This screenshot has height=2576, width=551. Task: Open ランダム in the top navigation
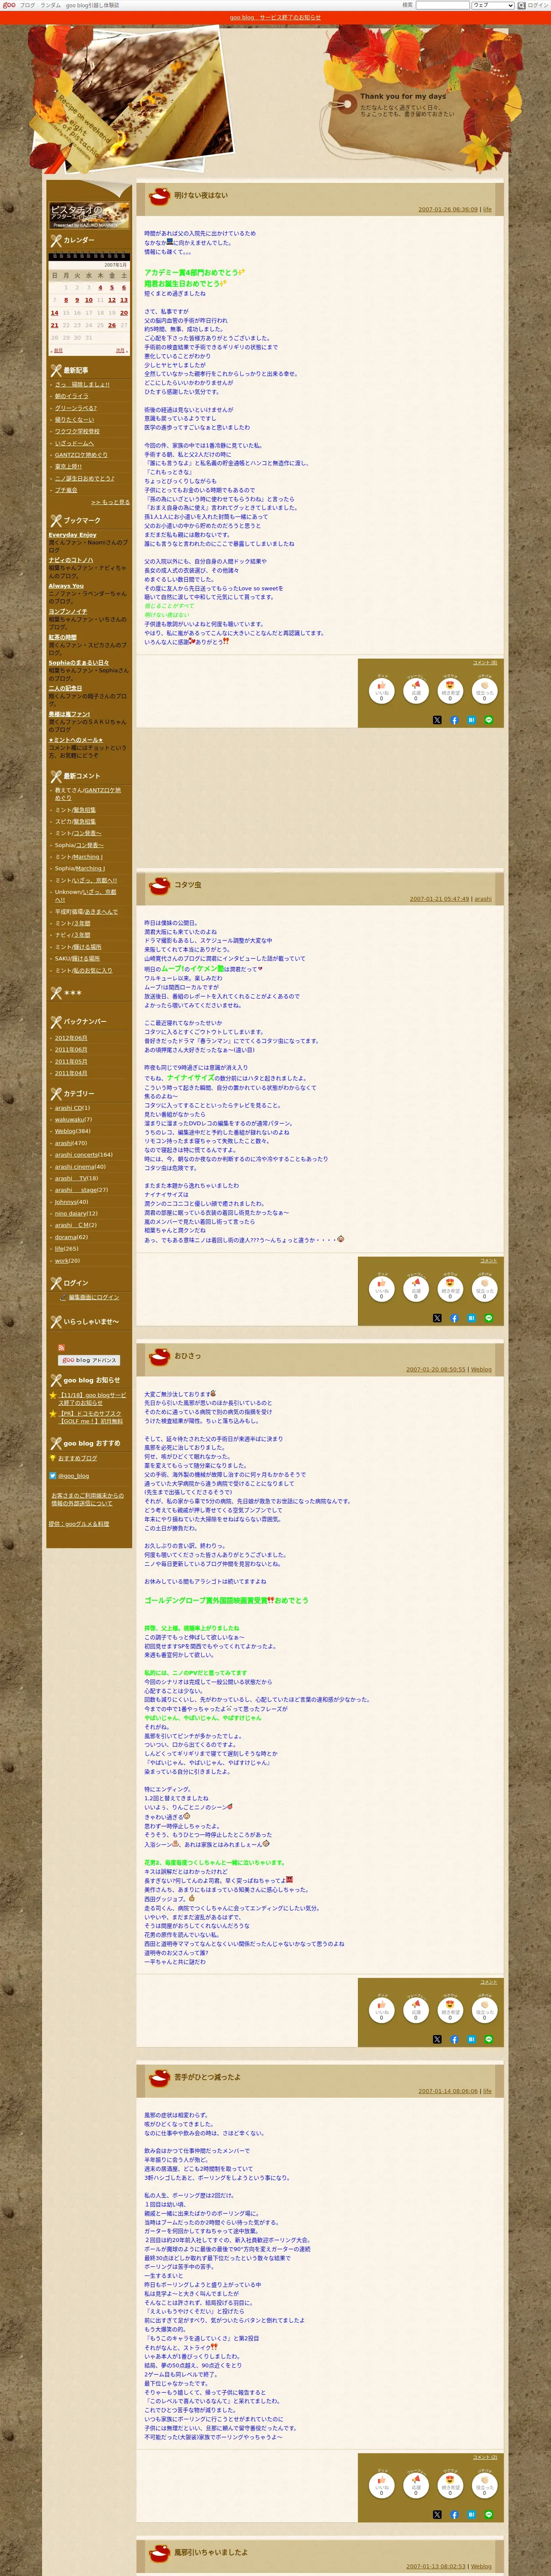coord(50,5)
